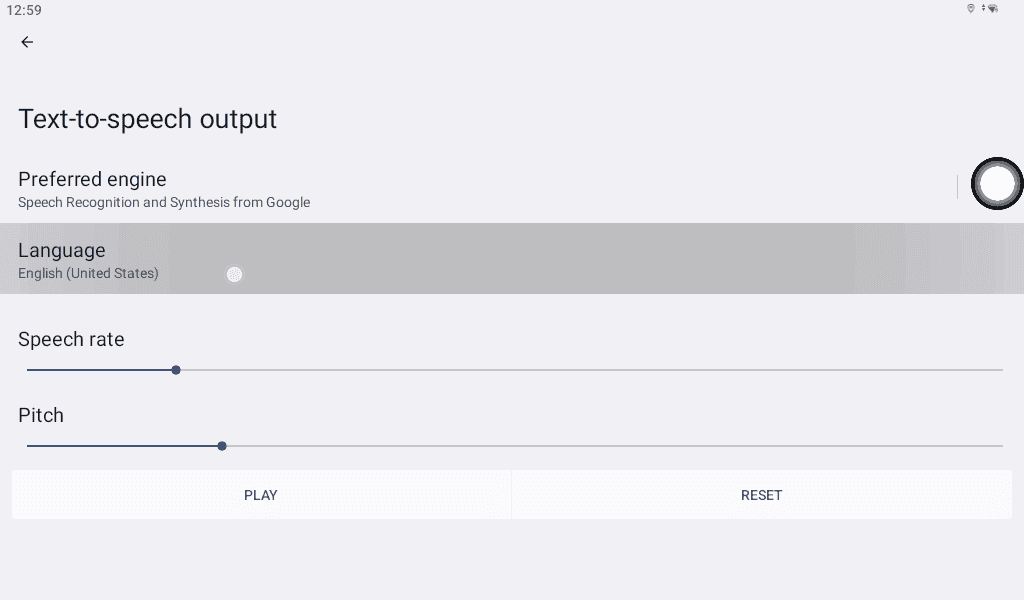
Task: Tap the Wi-Fi signal status icon
Action: click(992, 8)
